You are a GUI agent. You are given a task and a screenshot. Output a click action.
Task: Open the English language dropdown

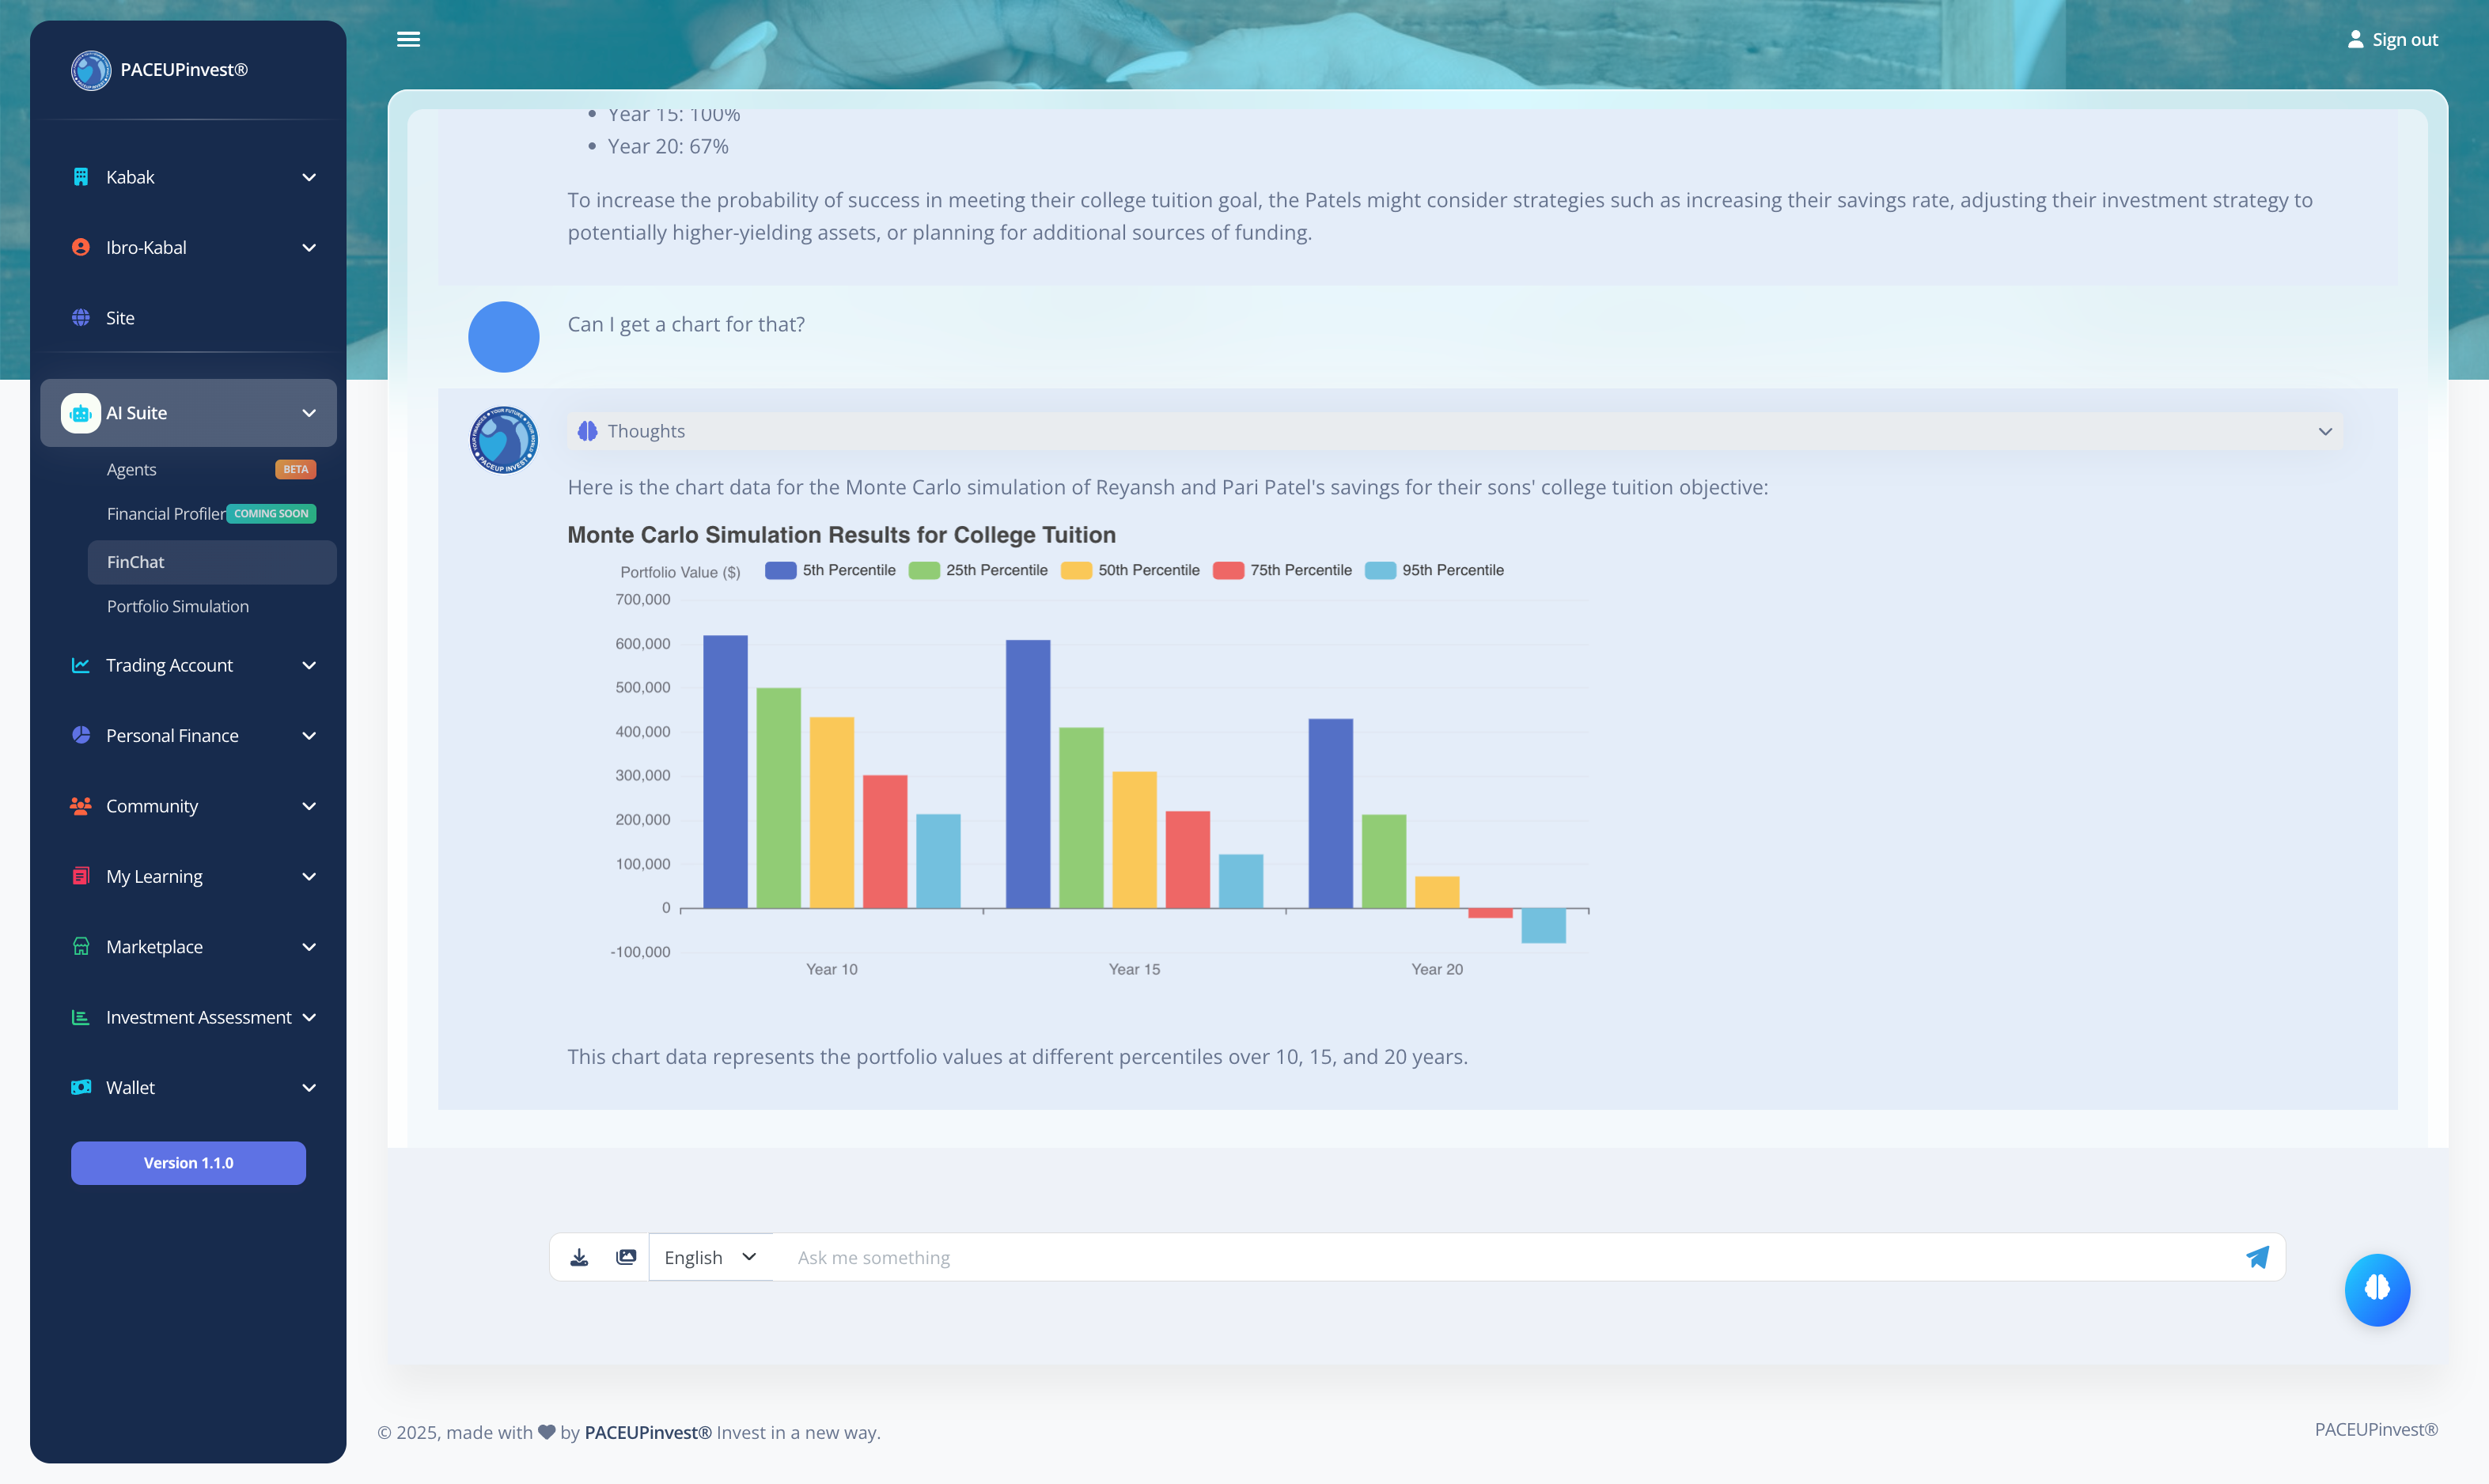click(709, 1257)
